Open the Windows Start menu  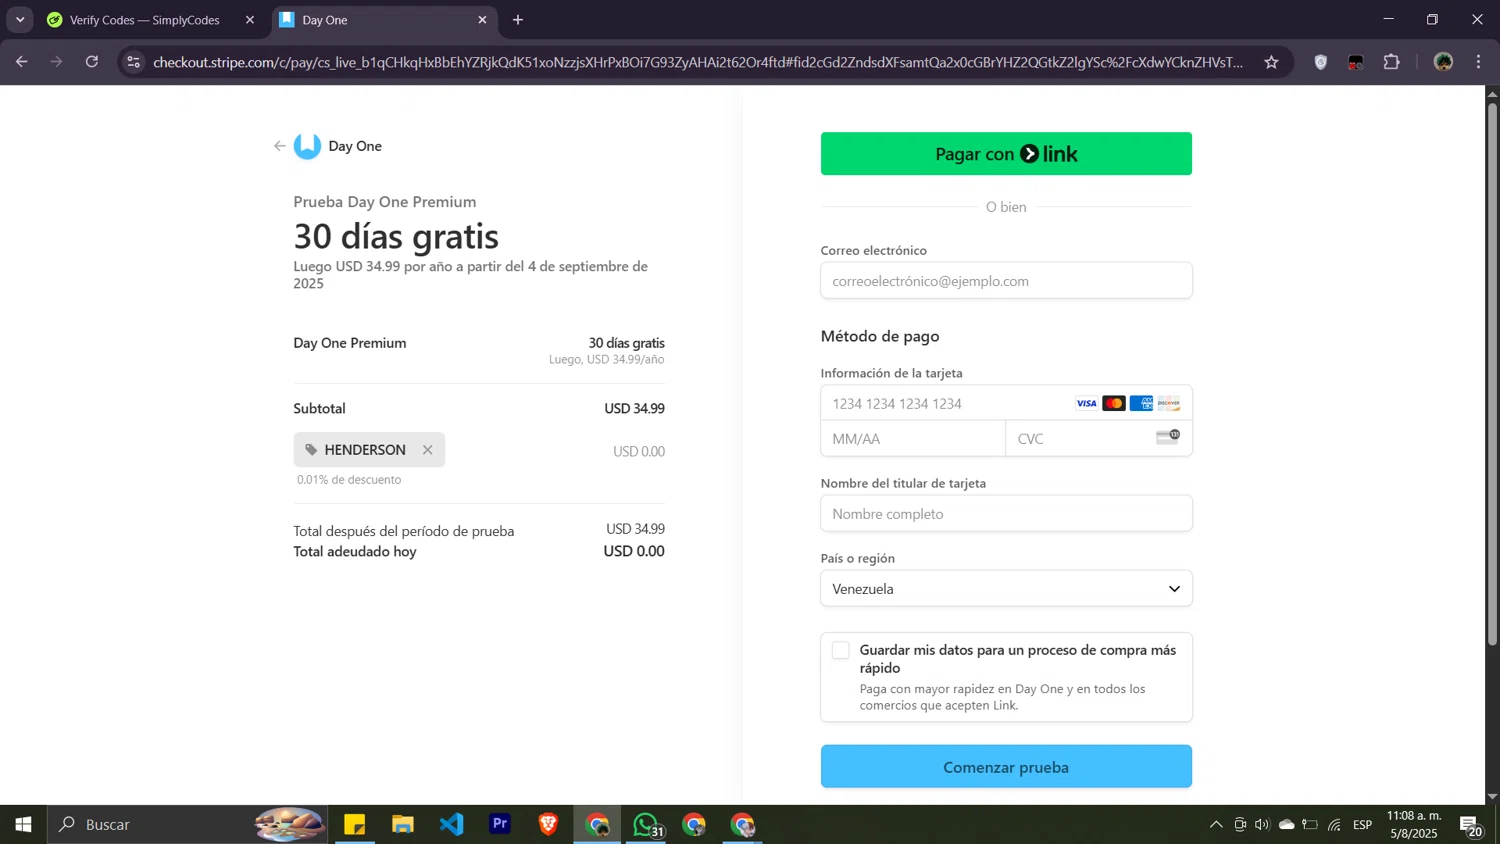pos(23,825)
